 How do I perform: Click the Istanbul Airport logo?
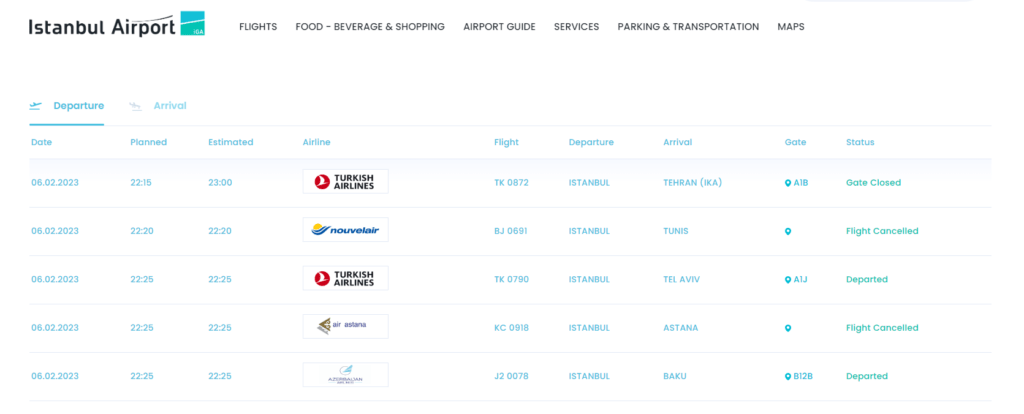click(117, 25)
